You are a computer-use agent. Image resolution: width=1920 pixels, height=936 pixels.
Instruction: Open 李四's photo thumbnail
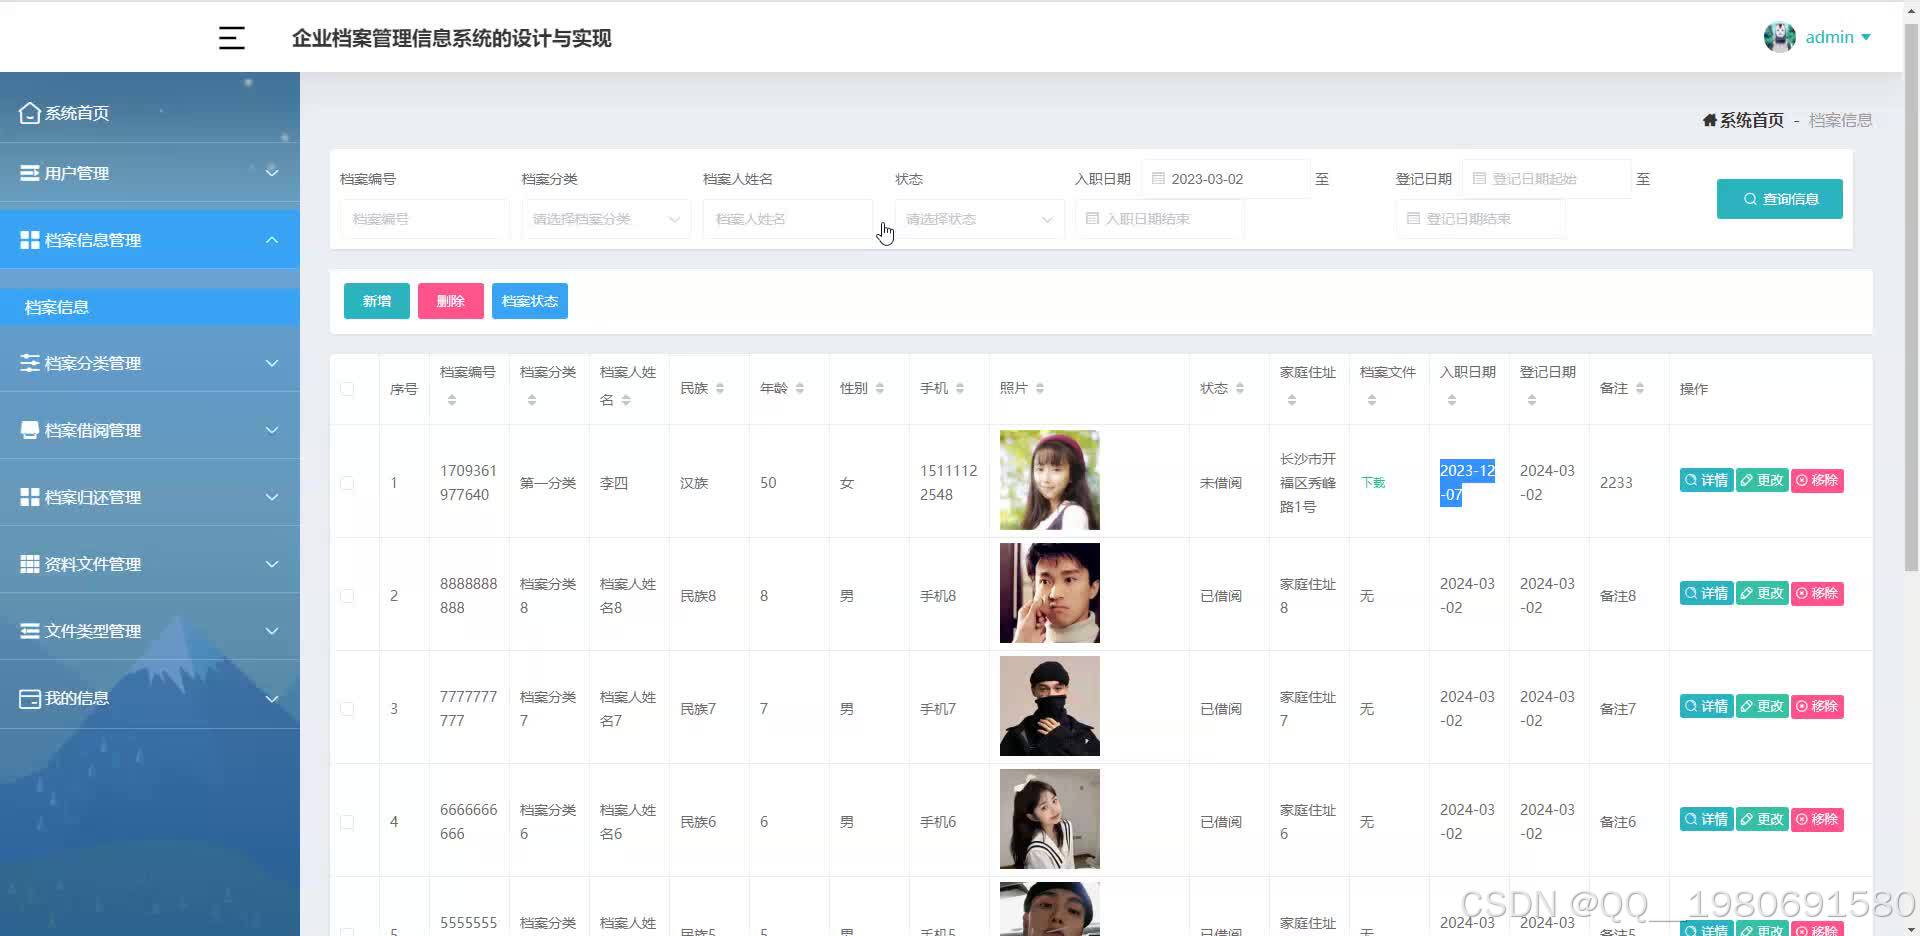tap(1049, 480)
